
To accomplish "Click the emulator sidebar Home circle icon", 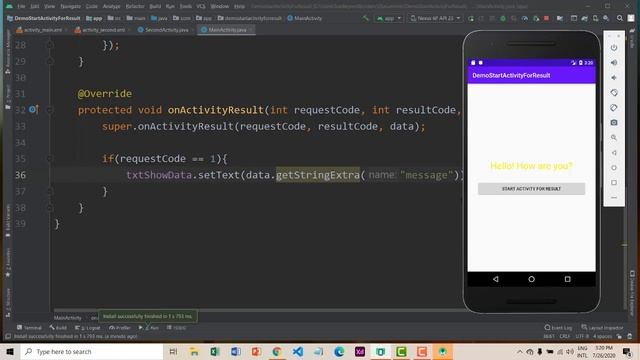I will click(x=614, y=168).
